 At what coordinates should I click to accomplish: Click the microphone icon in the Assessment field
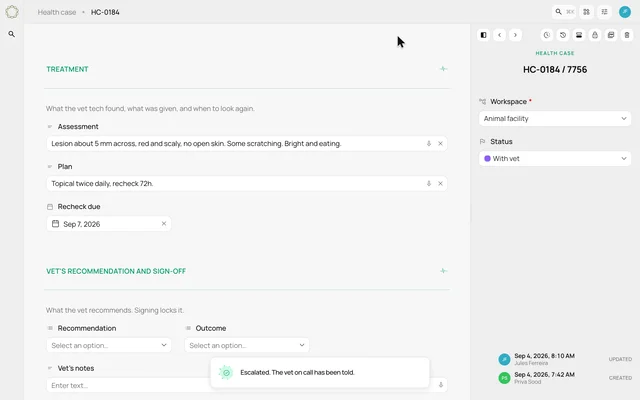[x=429, y=144]
